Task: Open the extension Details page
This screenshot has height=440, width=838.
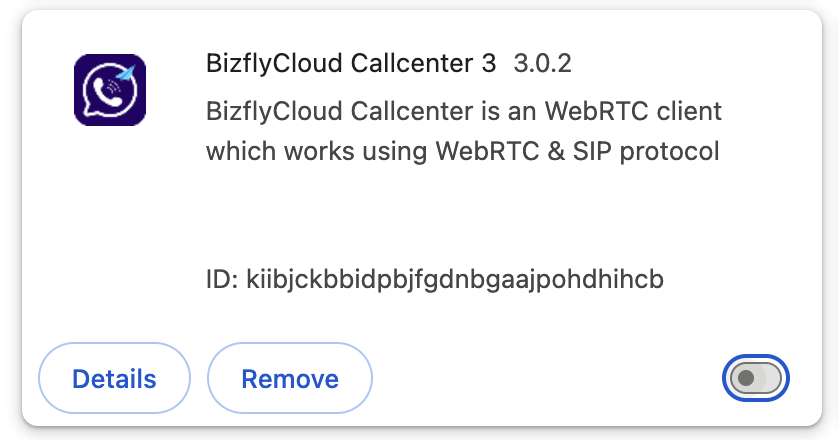Action: click(x=114, y=380)
